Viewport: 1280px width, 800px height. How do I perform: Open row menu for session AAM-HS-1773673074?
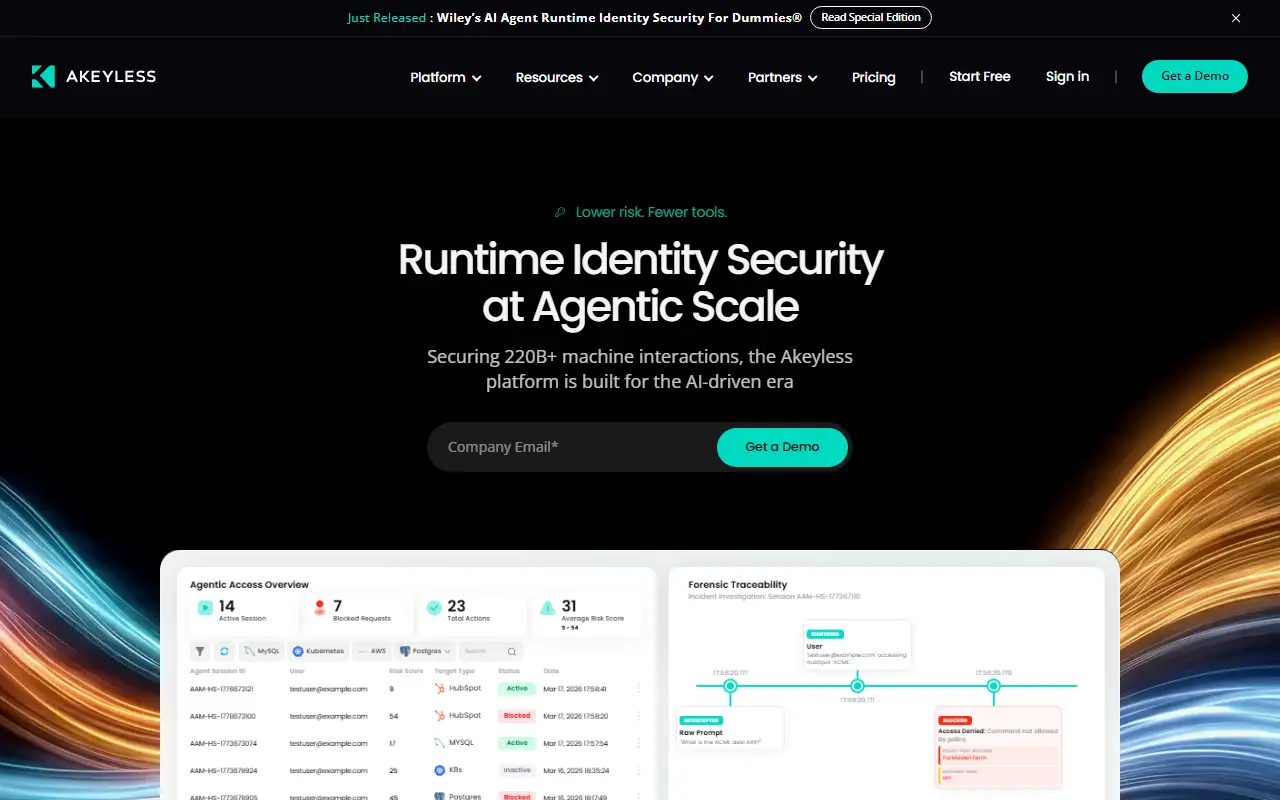click(x=639, y=743)
